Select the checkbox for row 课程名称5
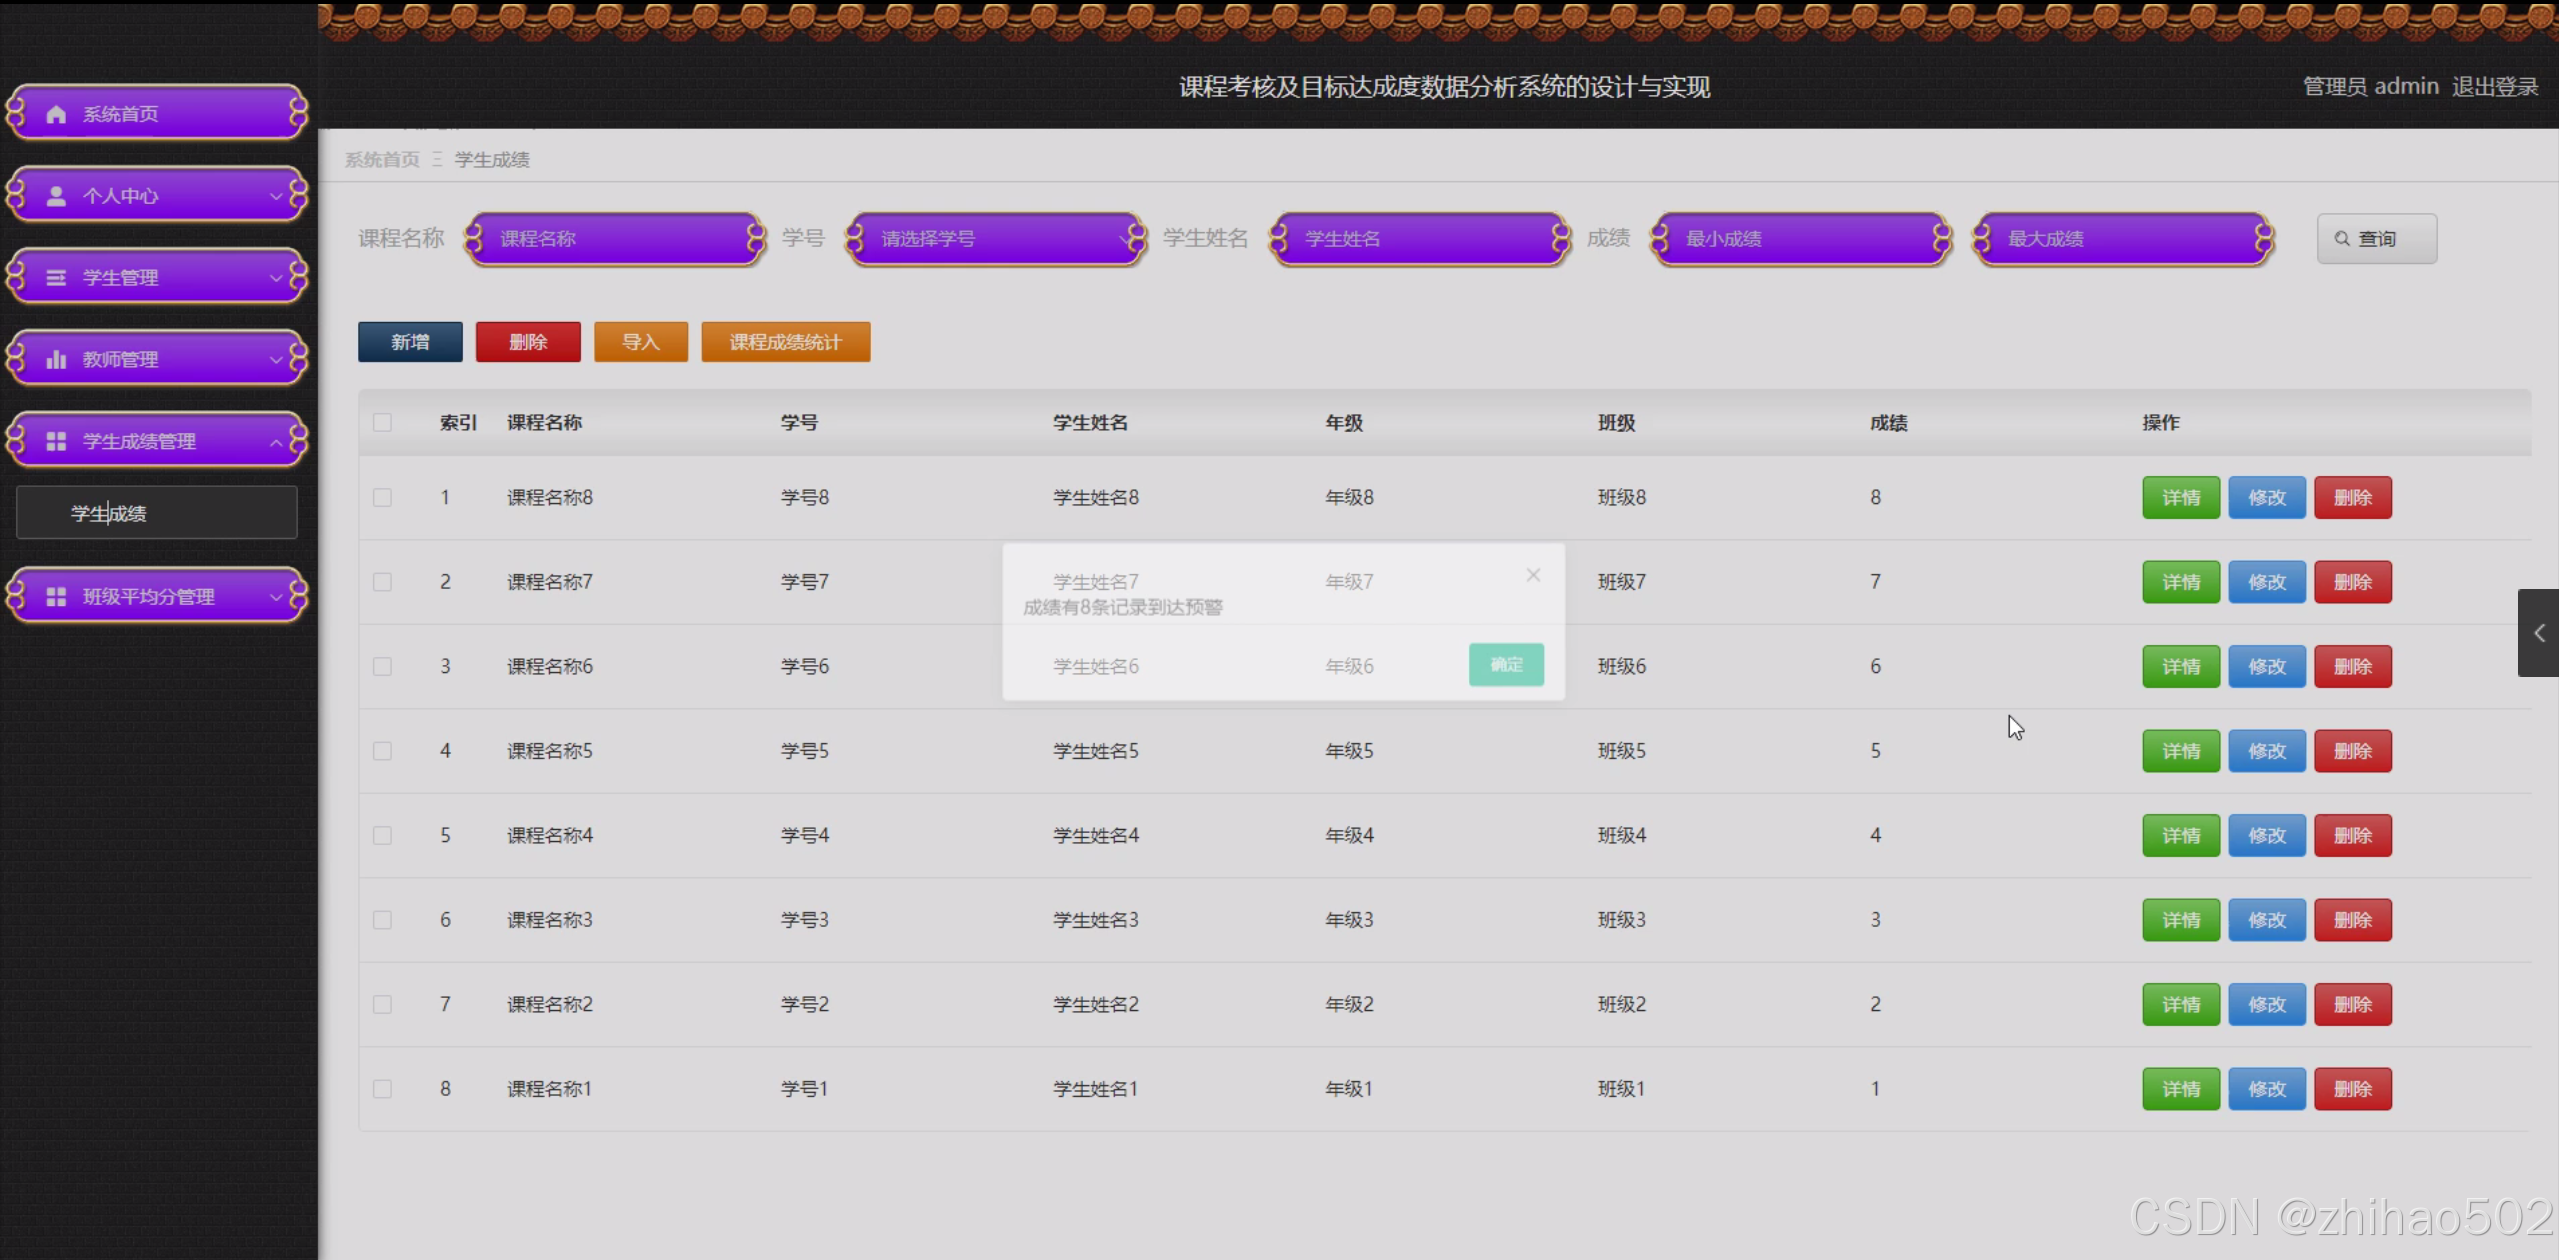 coord(382,751)
